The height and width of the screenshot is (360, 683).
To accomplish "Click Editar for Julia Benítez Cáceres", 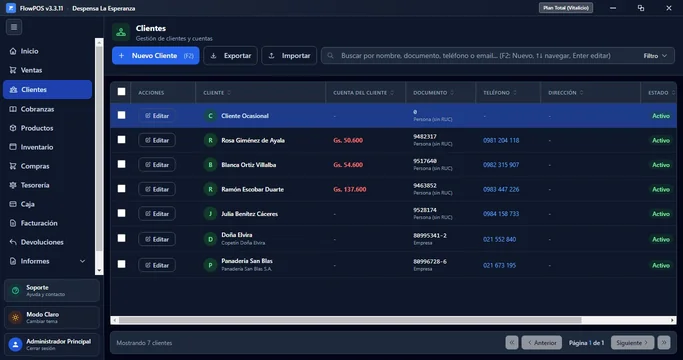I will 157,214.
